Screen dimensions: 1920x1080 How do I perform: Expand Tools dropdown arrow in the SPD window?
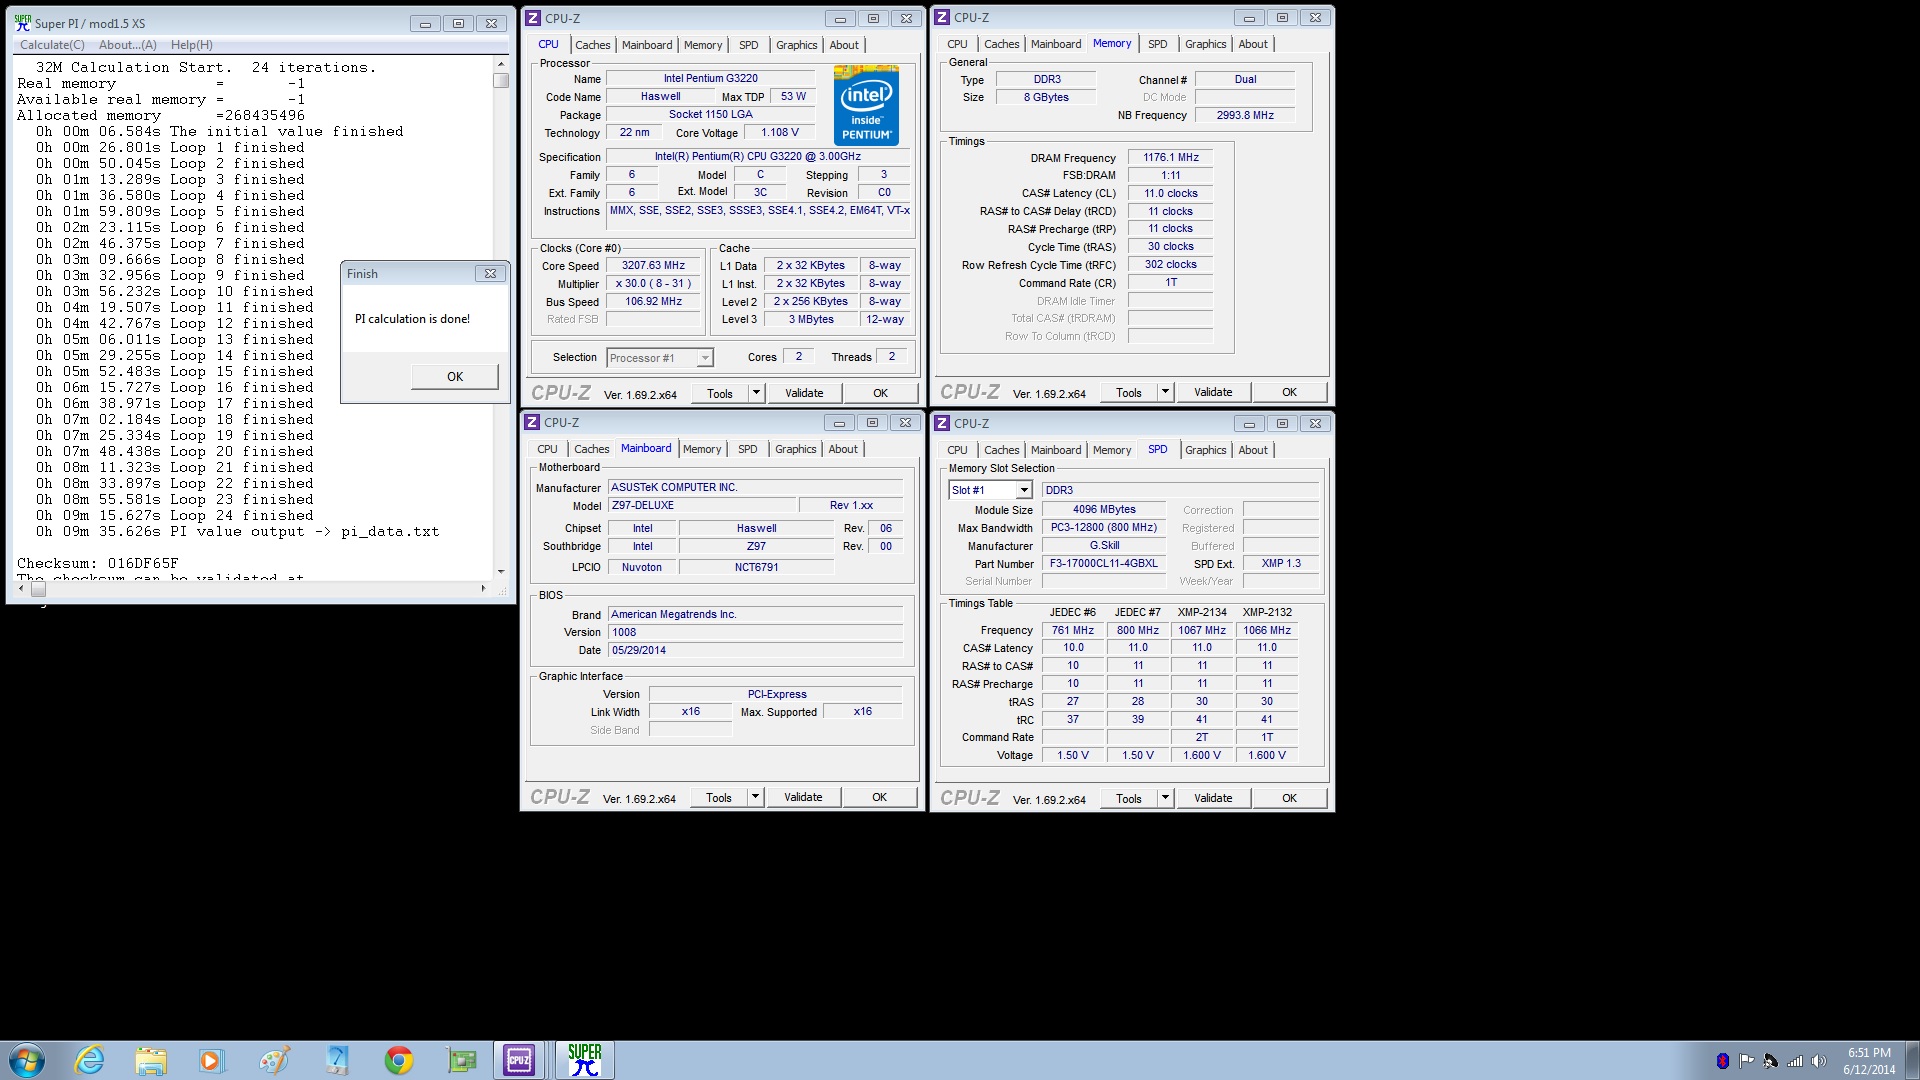(1165, 798)
